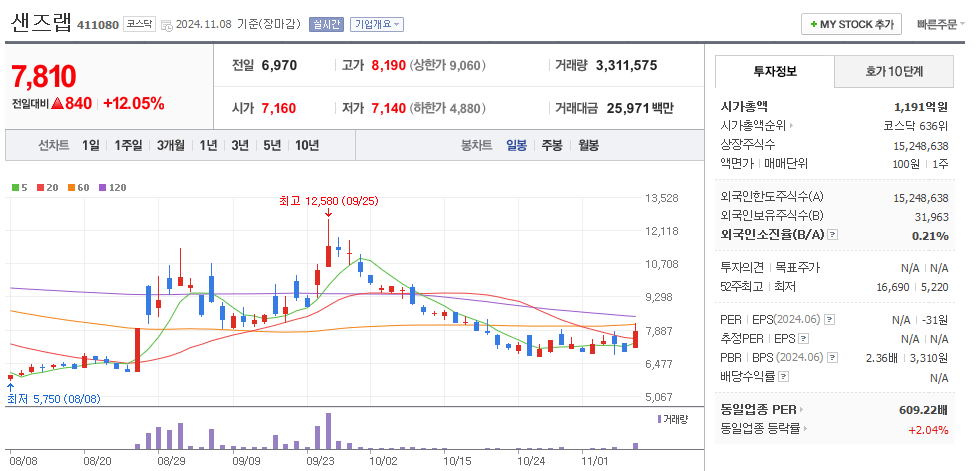Click the help icon beside PBR BPS (2024.06)
Viewport: 977px width, 471px height.
click(x=832, y=358)
